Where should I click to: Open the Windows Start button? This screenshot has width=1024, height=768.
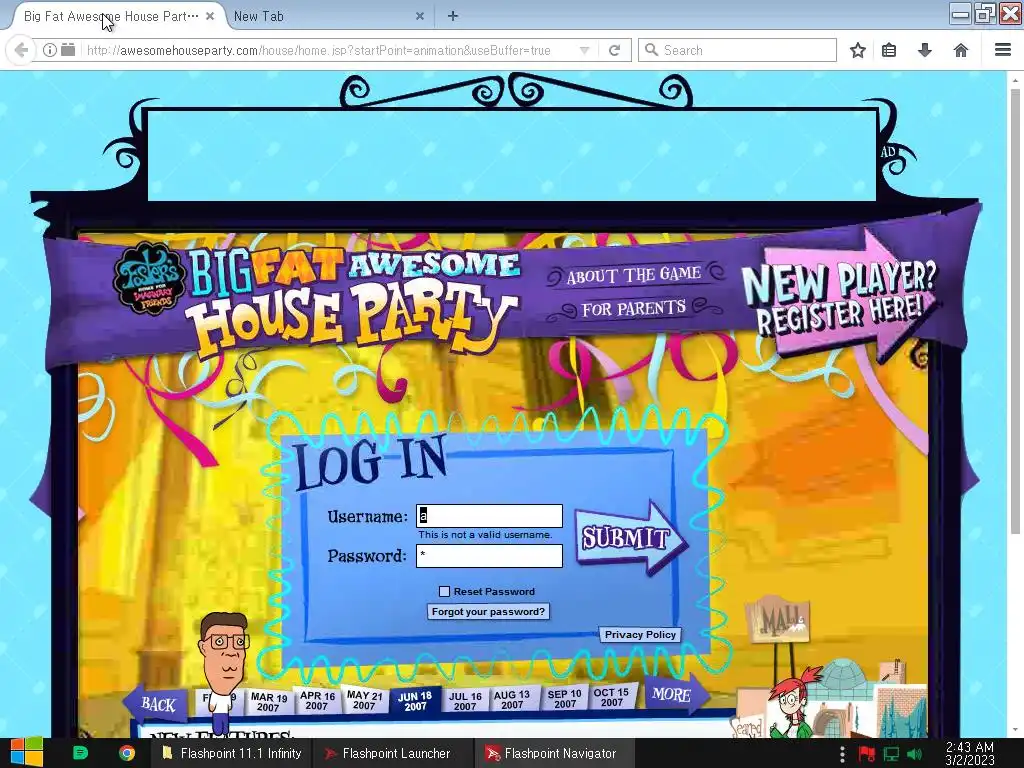[26, 753]
